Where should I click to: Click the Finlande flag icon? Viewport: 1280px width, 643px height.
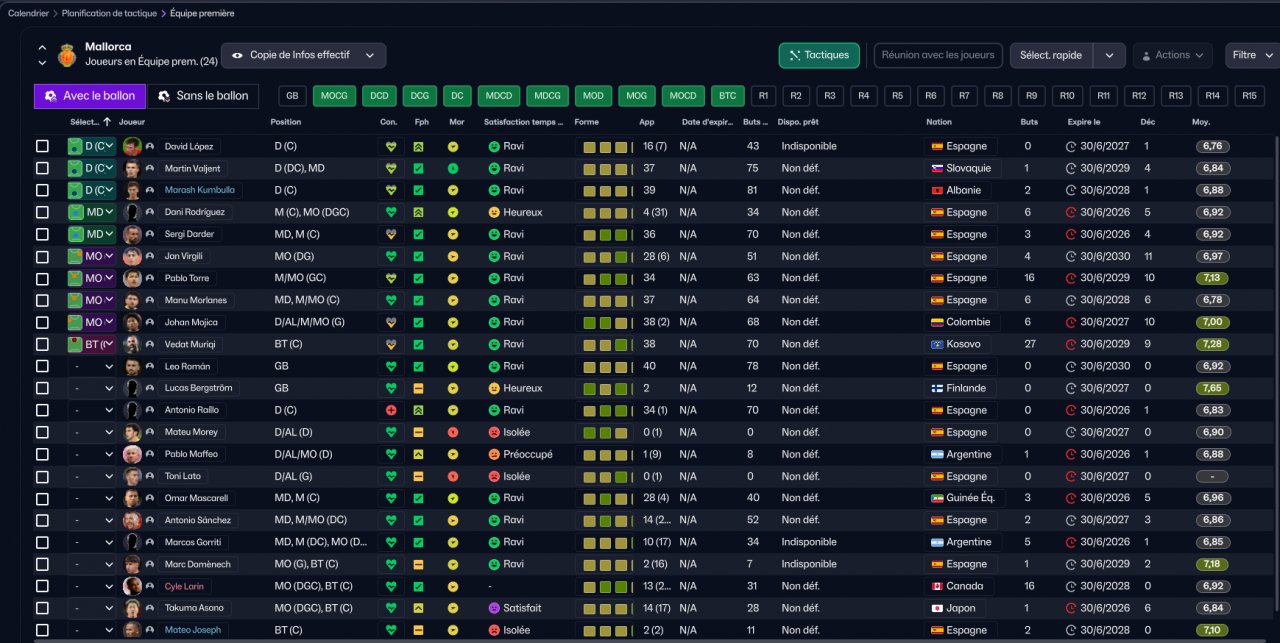point(937,388)
